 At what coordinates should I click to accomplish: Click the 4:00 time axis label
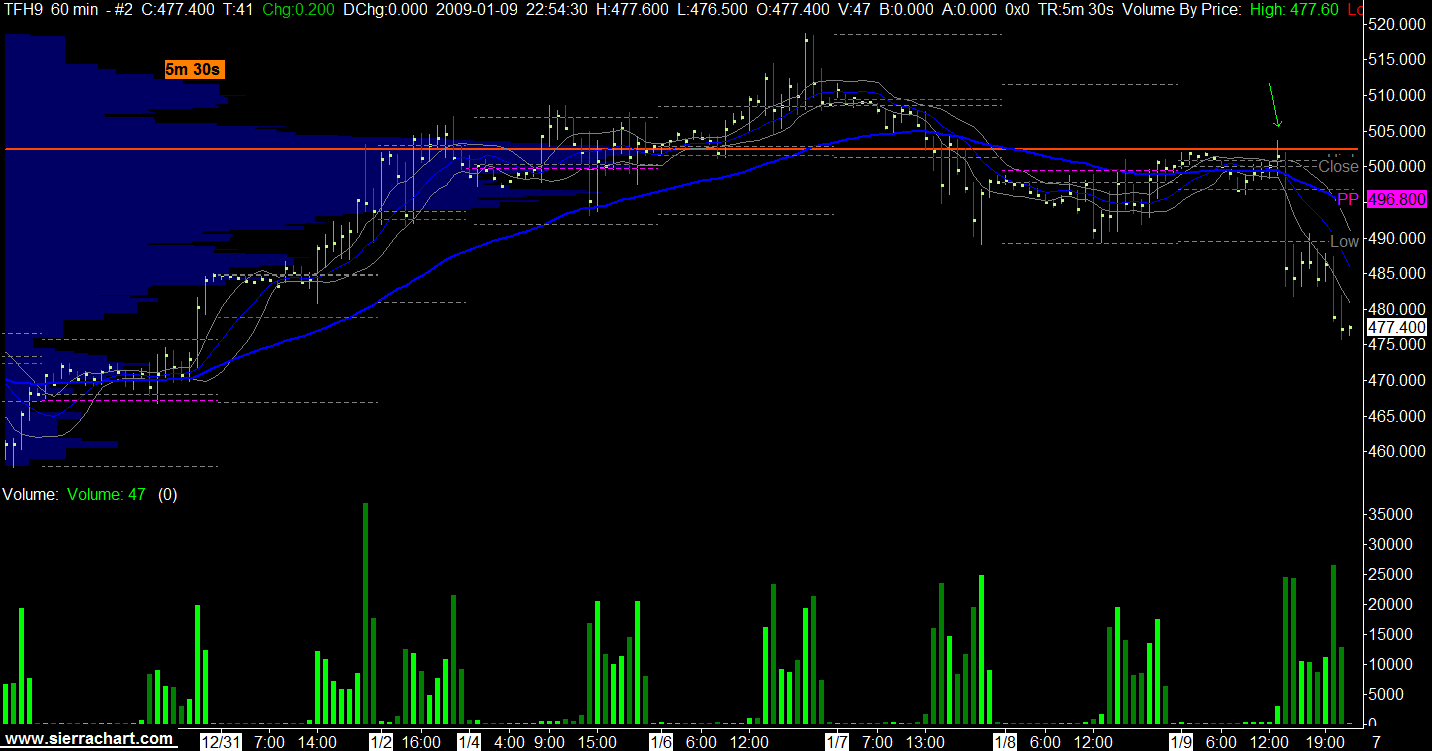(x=509, y=742)
